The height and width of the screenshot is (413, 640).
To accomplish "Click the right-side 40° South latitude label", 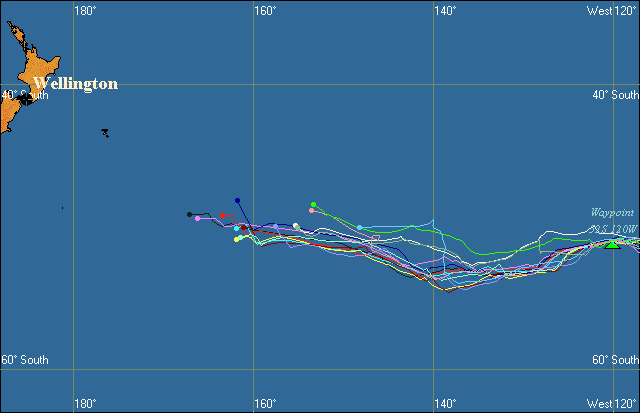I will click(616, 95).
